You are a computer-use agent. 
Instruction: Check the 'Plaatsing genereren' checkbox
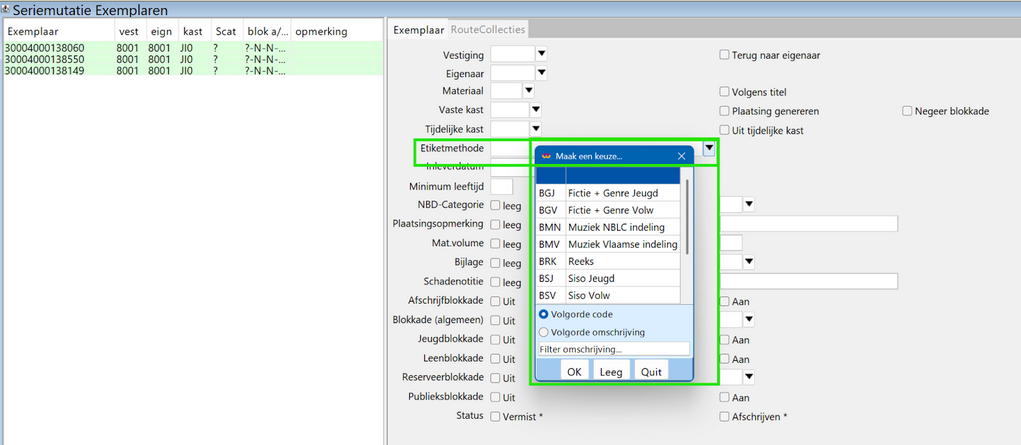(x=725, y=111)
